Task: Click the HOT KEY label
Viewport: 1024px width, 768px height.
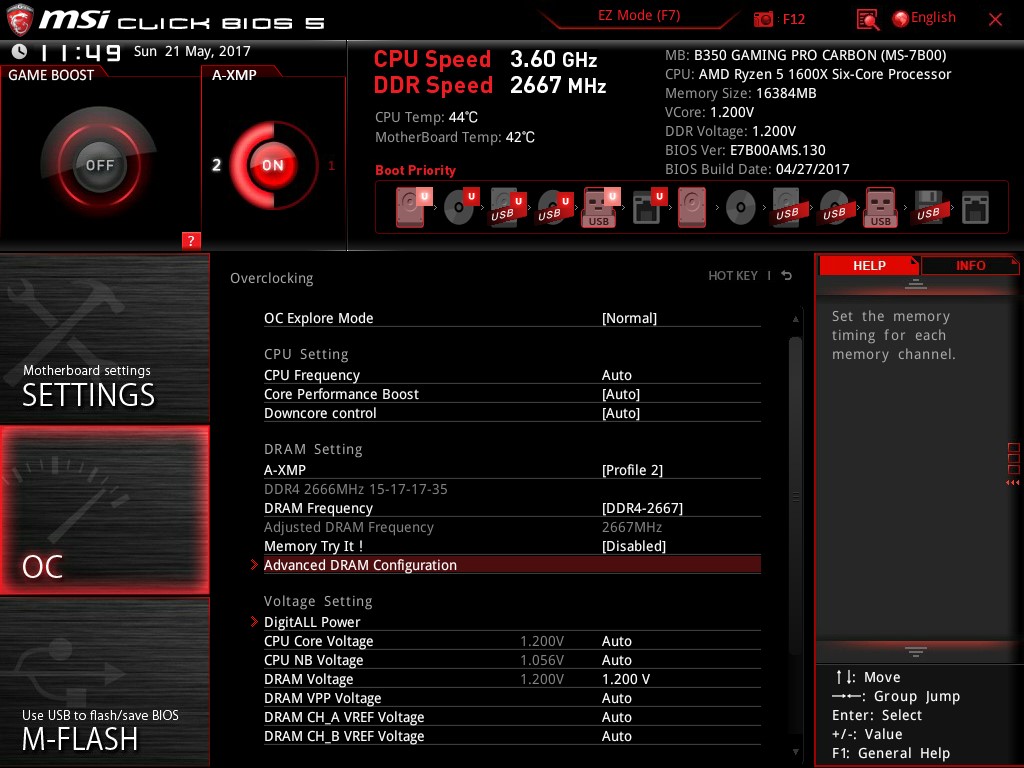Action: tap(733, 276)
